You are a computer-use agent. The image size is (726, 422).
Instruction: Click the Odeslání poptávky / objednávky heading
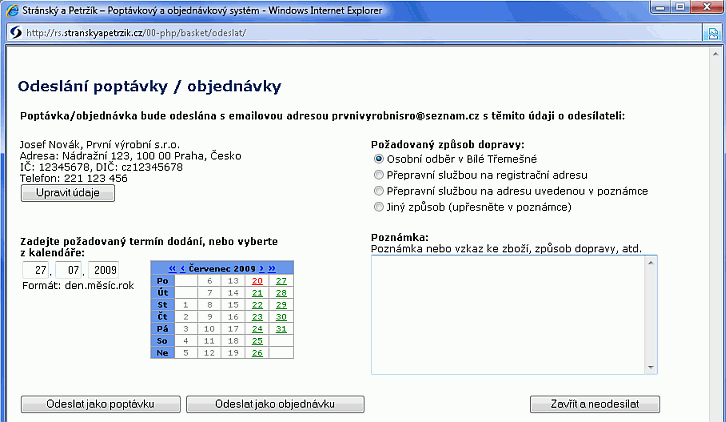(x=150, y=87)
